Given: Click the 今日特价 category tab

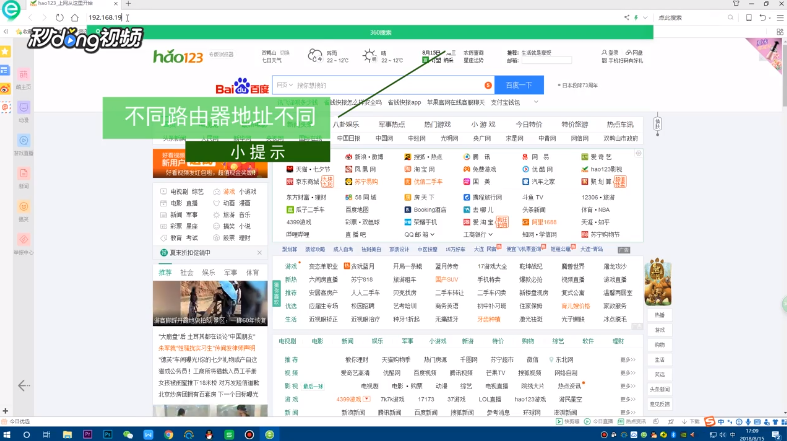Looking at the screenshot, I should coord(529,124).
